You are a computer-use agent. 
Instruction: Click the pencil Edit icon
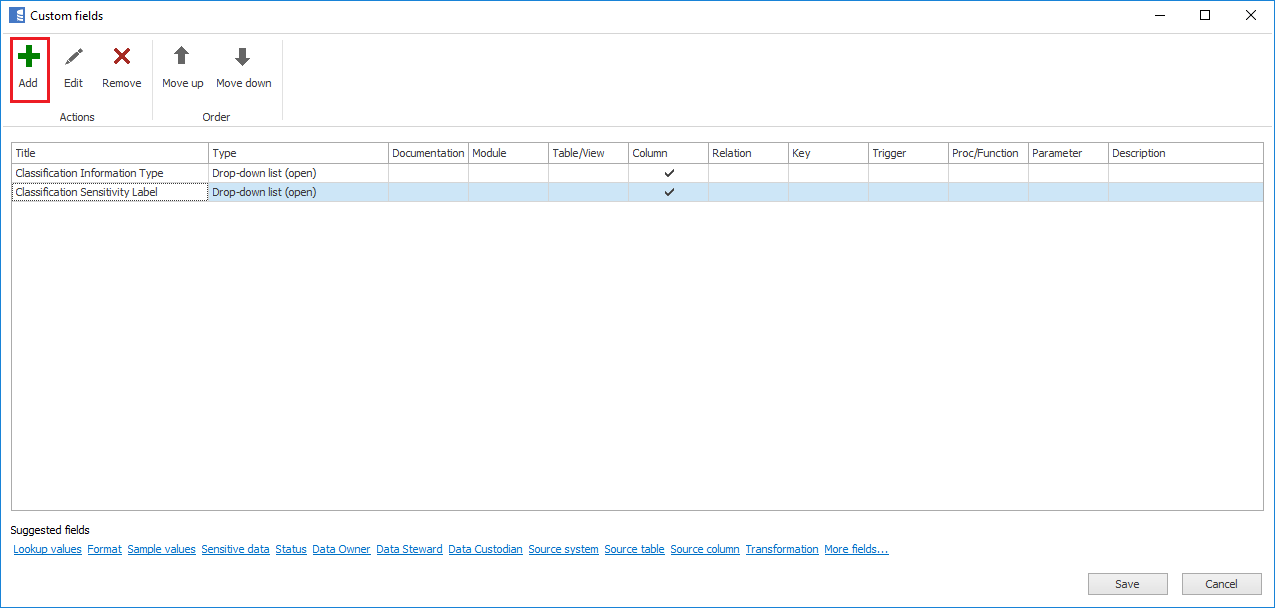click(x=74, y=57)
